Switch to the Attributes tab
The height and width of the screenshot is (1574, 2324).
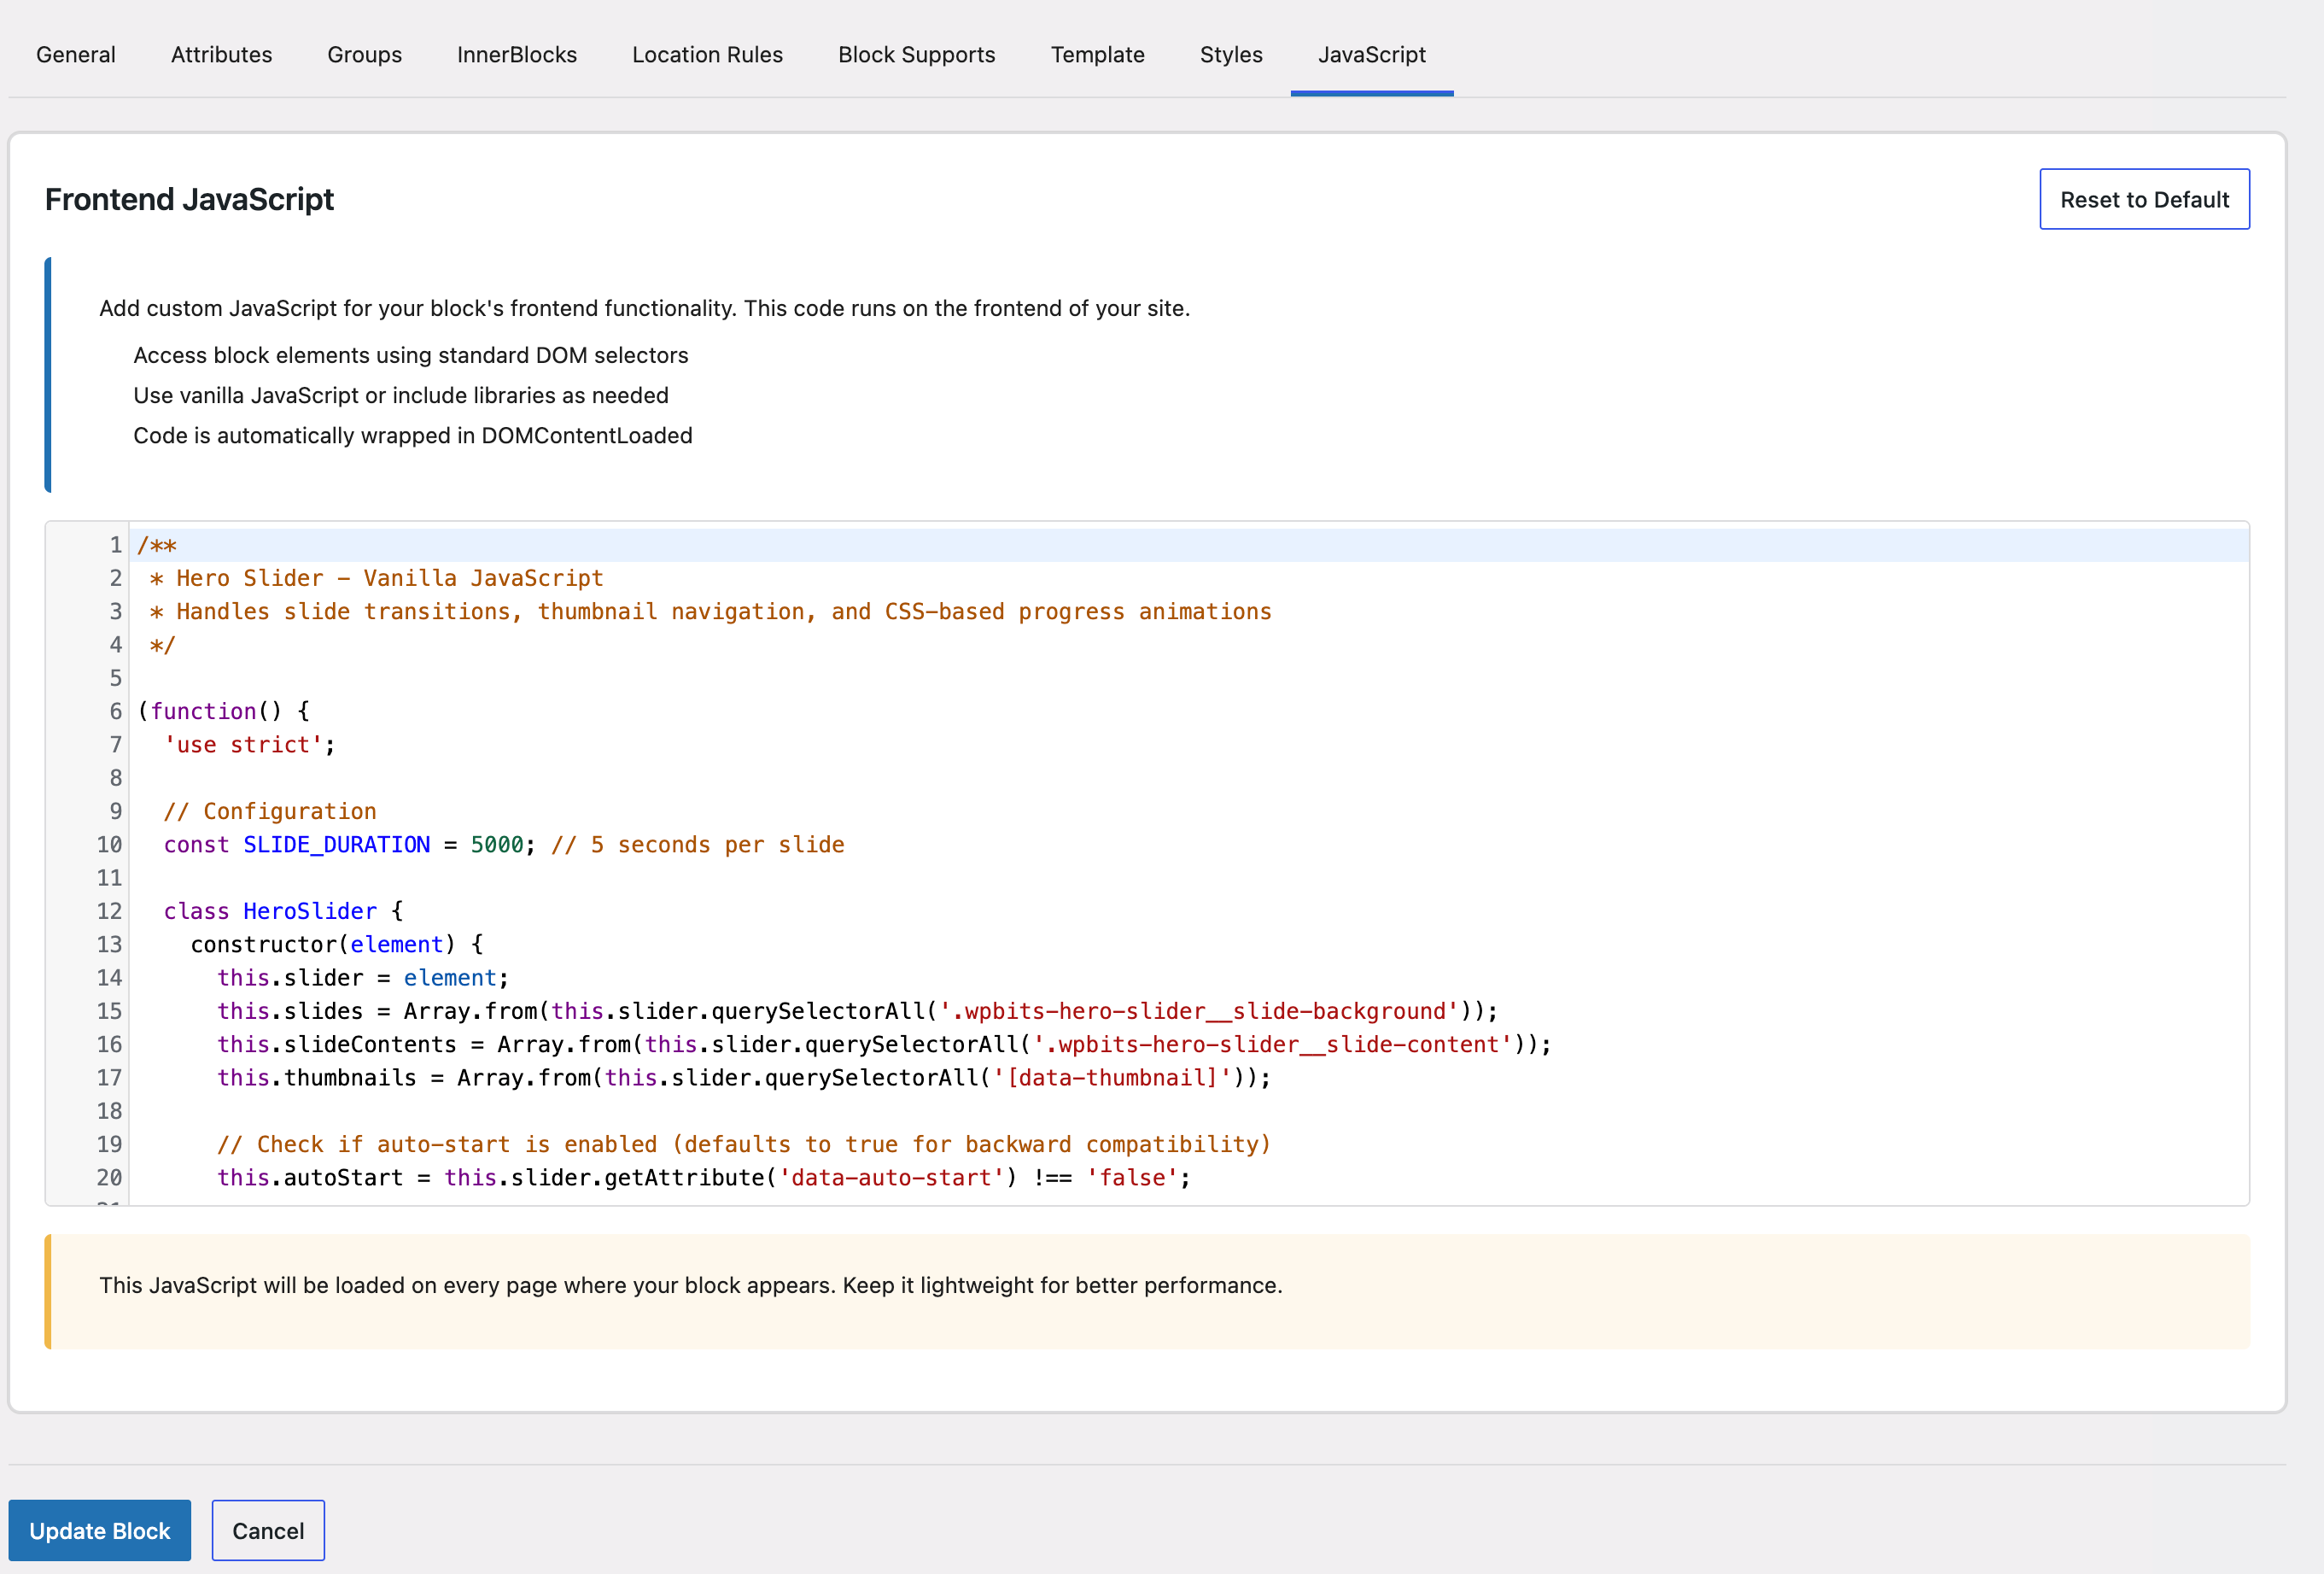tap(221, 54)
